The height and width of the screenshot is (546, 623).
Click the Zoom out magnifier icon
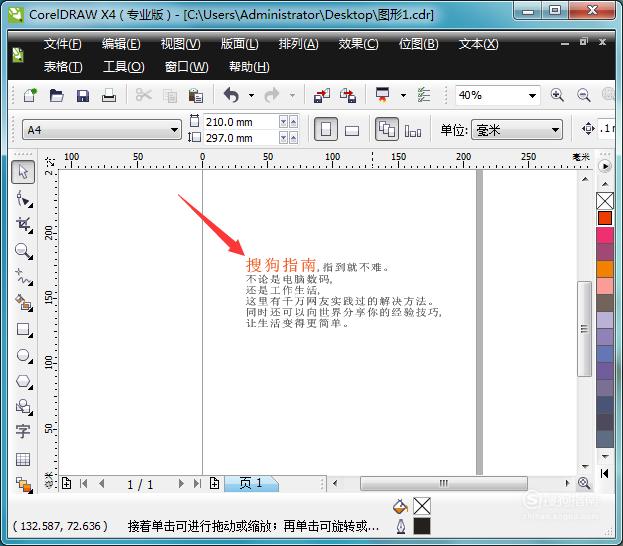pos(583,95)
